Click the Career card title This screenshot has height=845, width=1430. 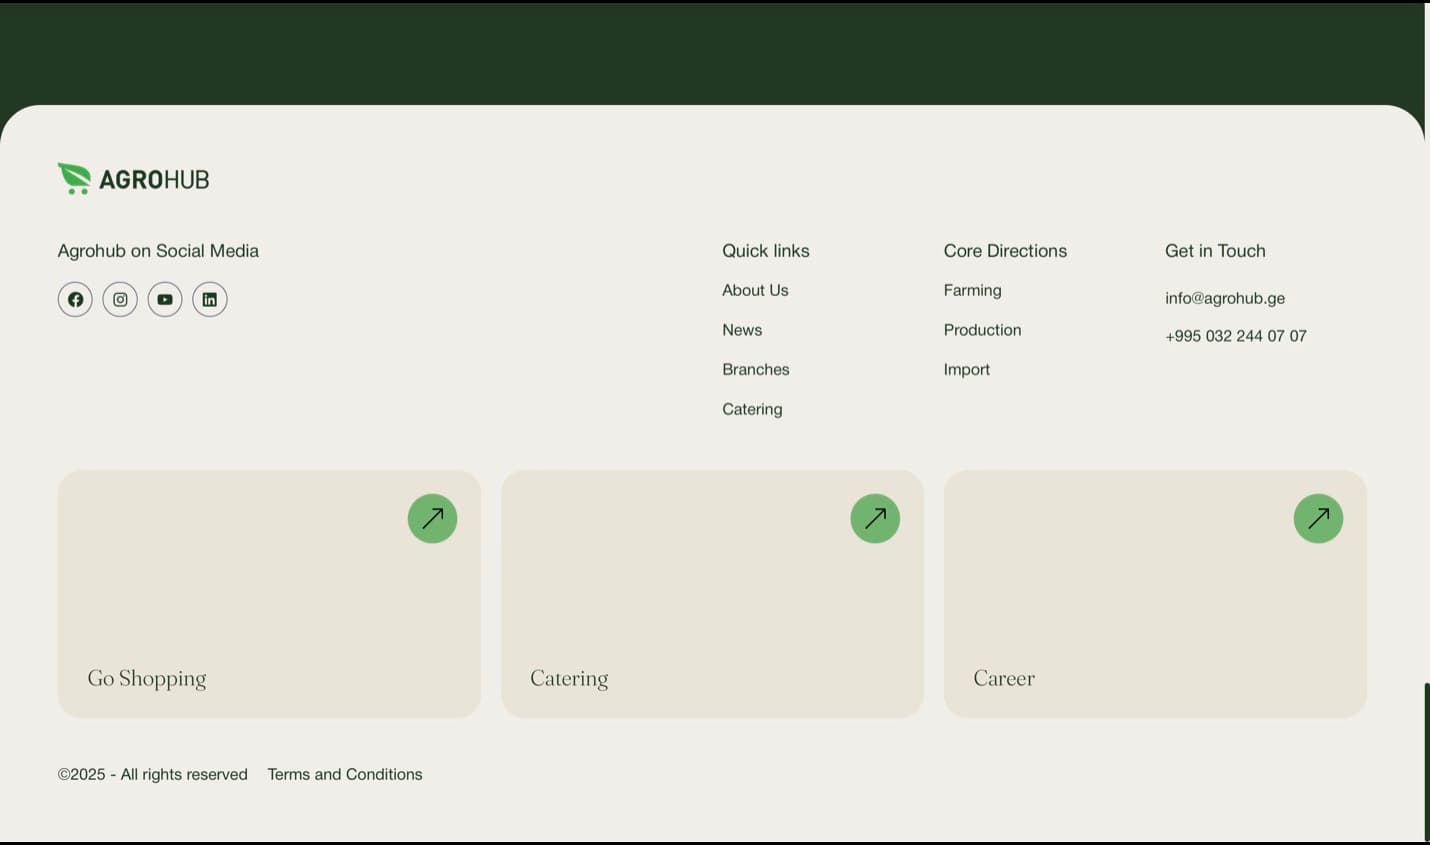pos(1004,678)
